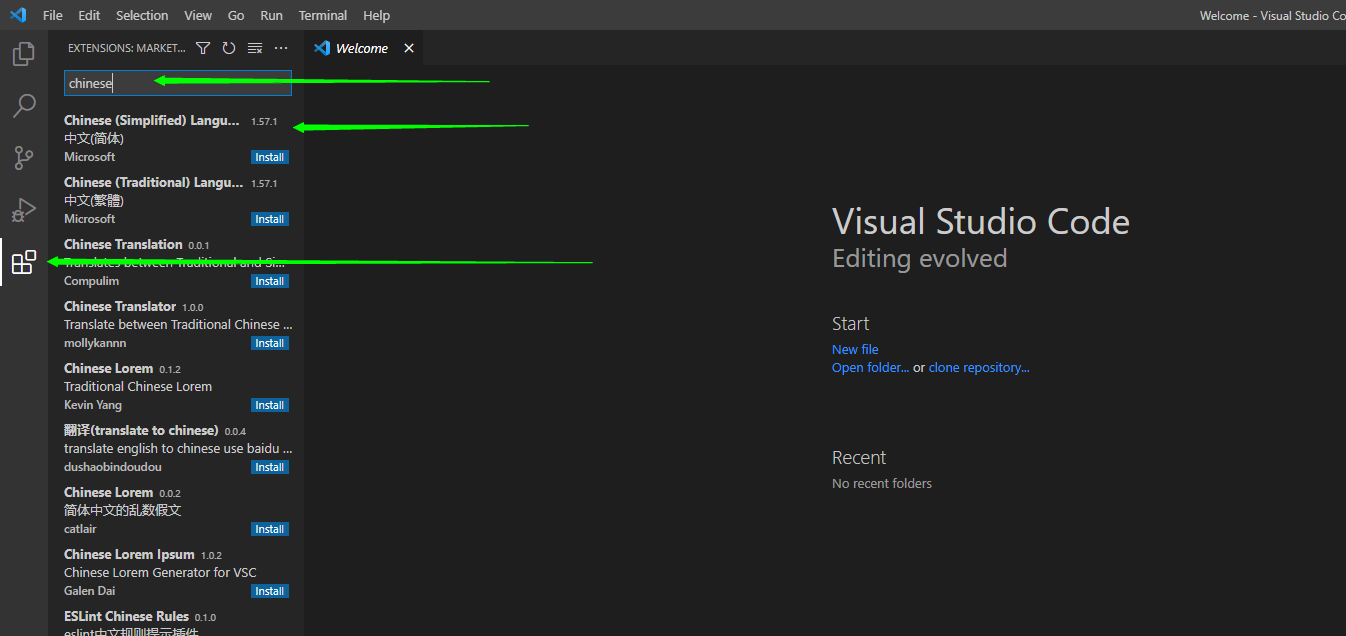
Task: Open the extensions panel more actions menu
Action: pyautogui.click(x=281, y=48)
